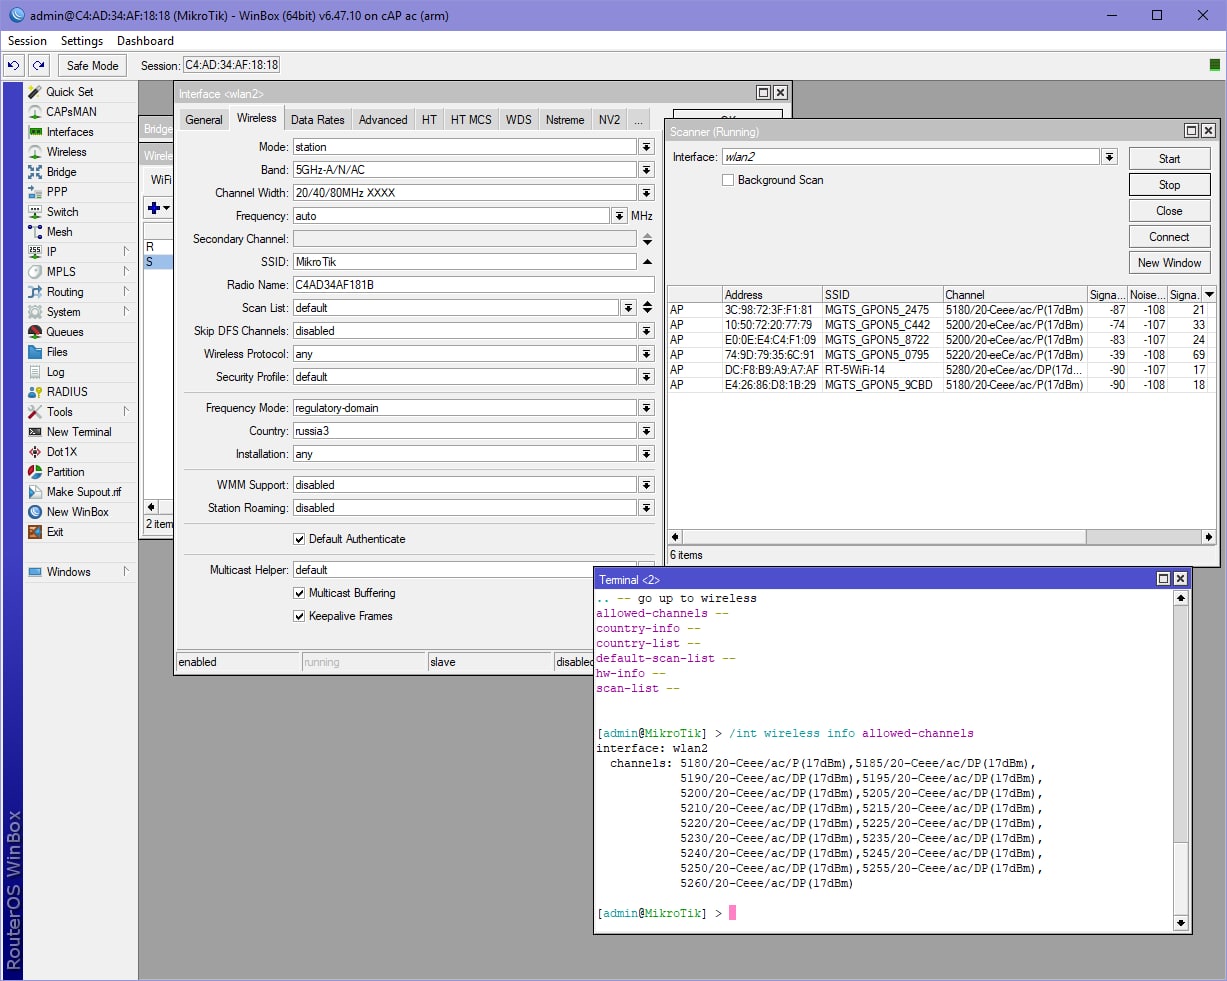Open Queues in sidebar
This screenshot has width=1227, height=981.
64,331
